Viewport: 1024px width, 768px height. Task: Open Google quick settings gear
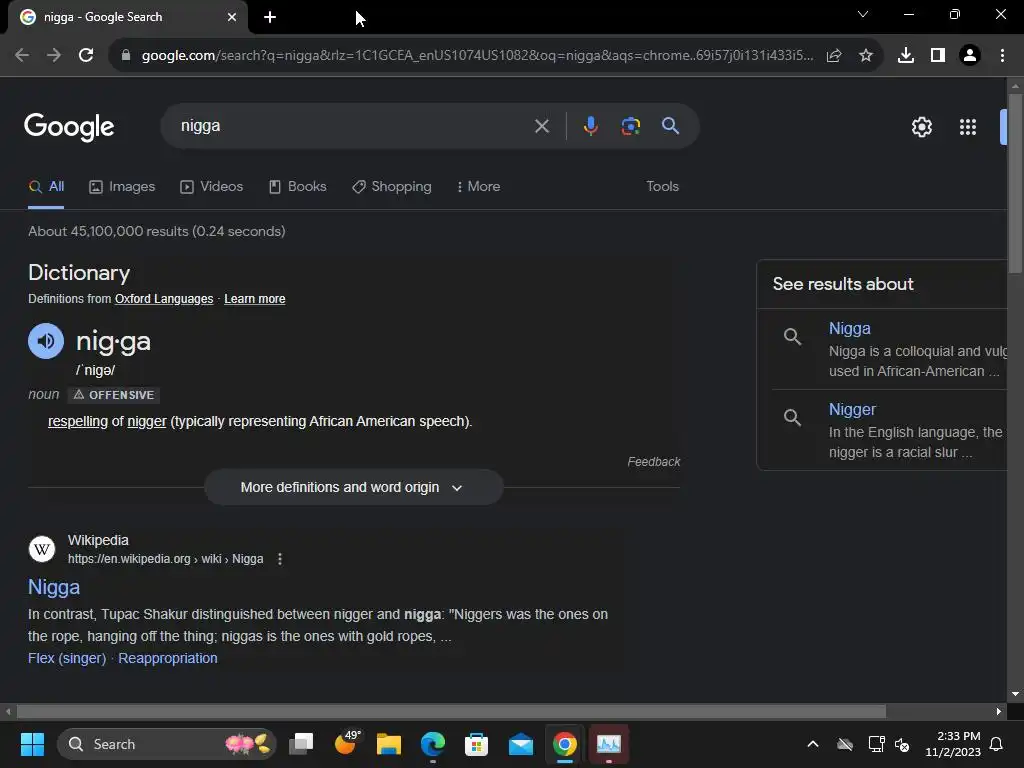pos(921,127)
